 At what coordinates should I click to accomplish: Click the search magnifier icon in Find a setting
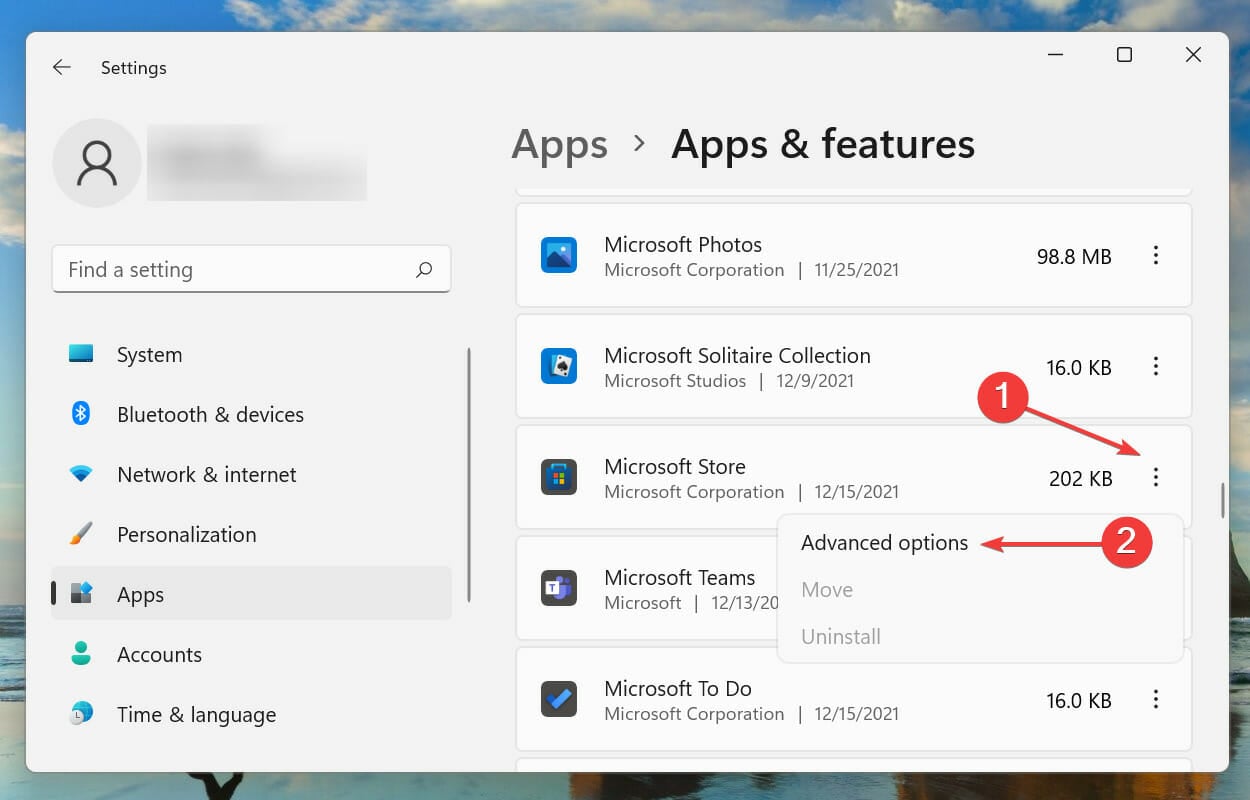[x=424, y=269]
